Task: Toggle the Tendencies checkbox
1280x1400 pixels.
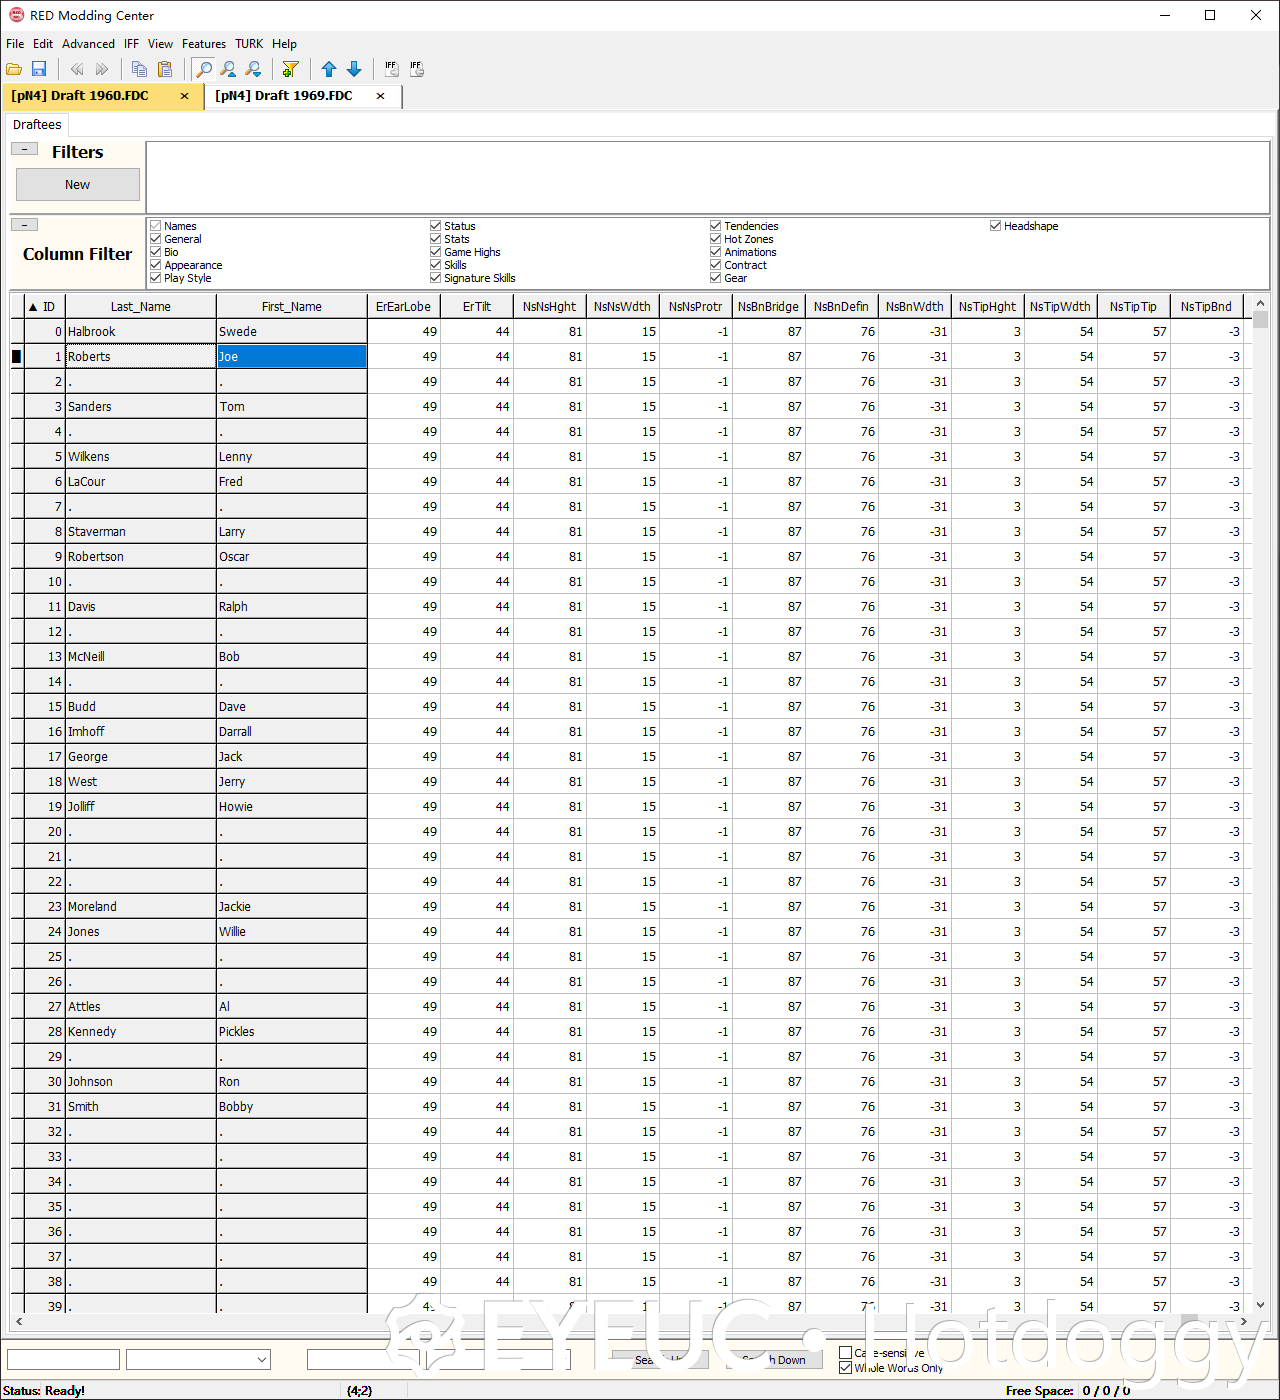Action: pyautogui.click(x=716, y=226)
